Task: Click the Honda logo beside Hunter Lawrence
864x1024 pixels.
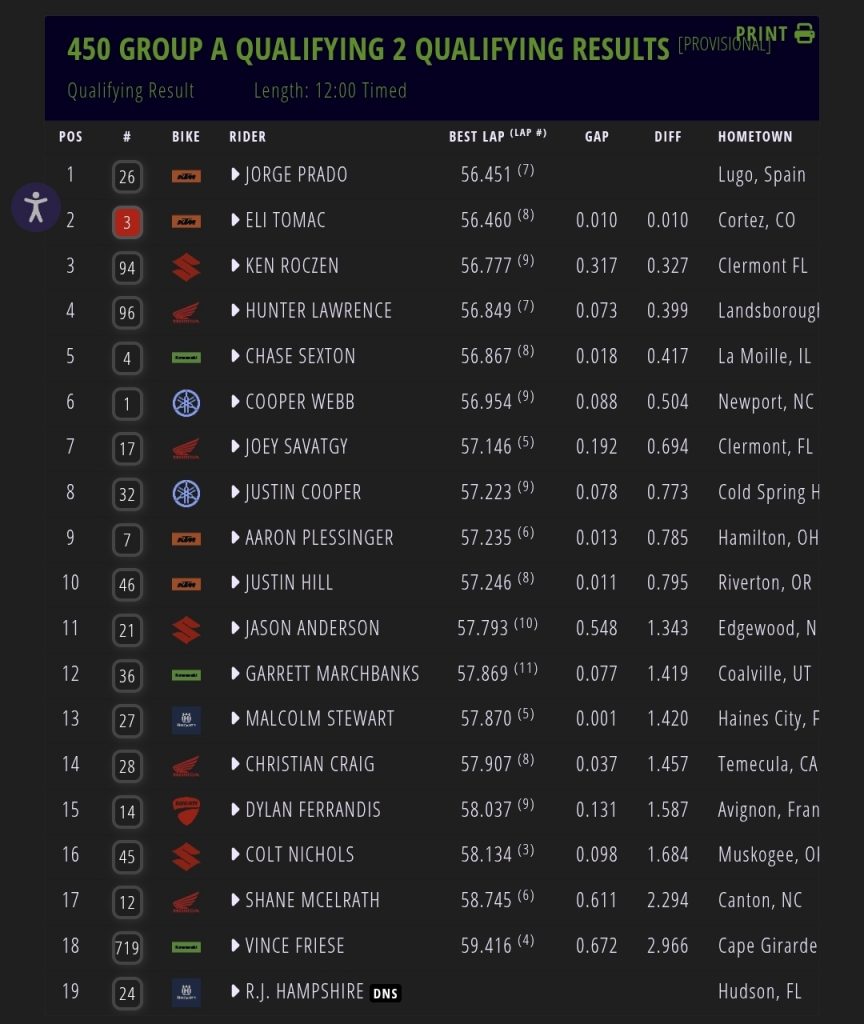Action: [x=186, y=312]
